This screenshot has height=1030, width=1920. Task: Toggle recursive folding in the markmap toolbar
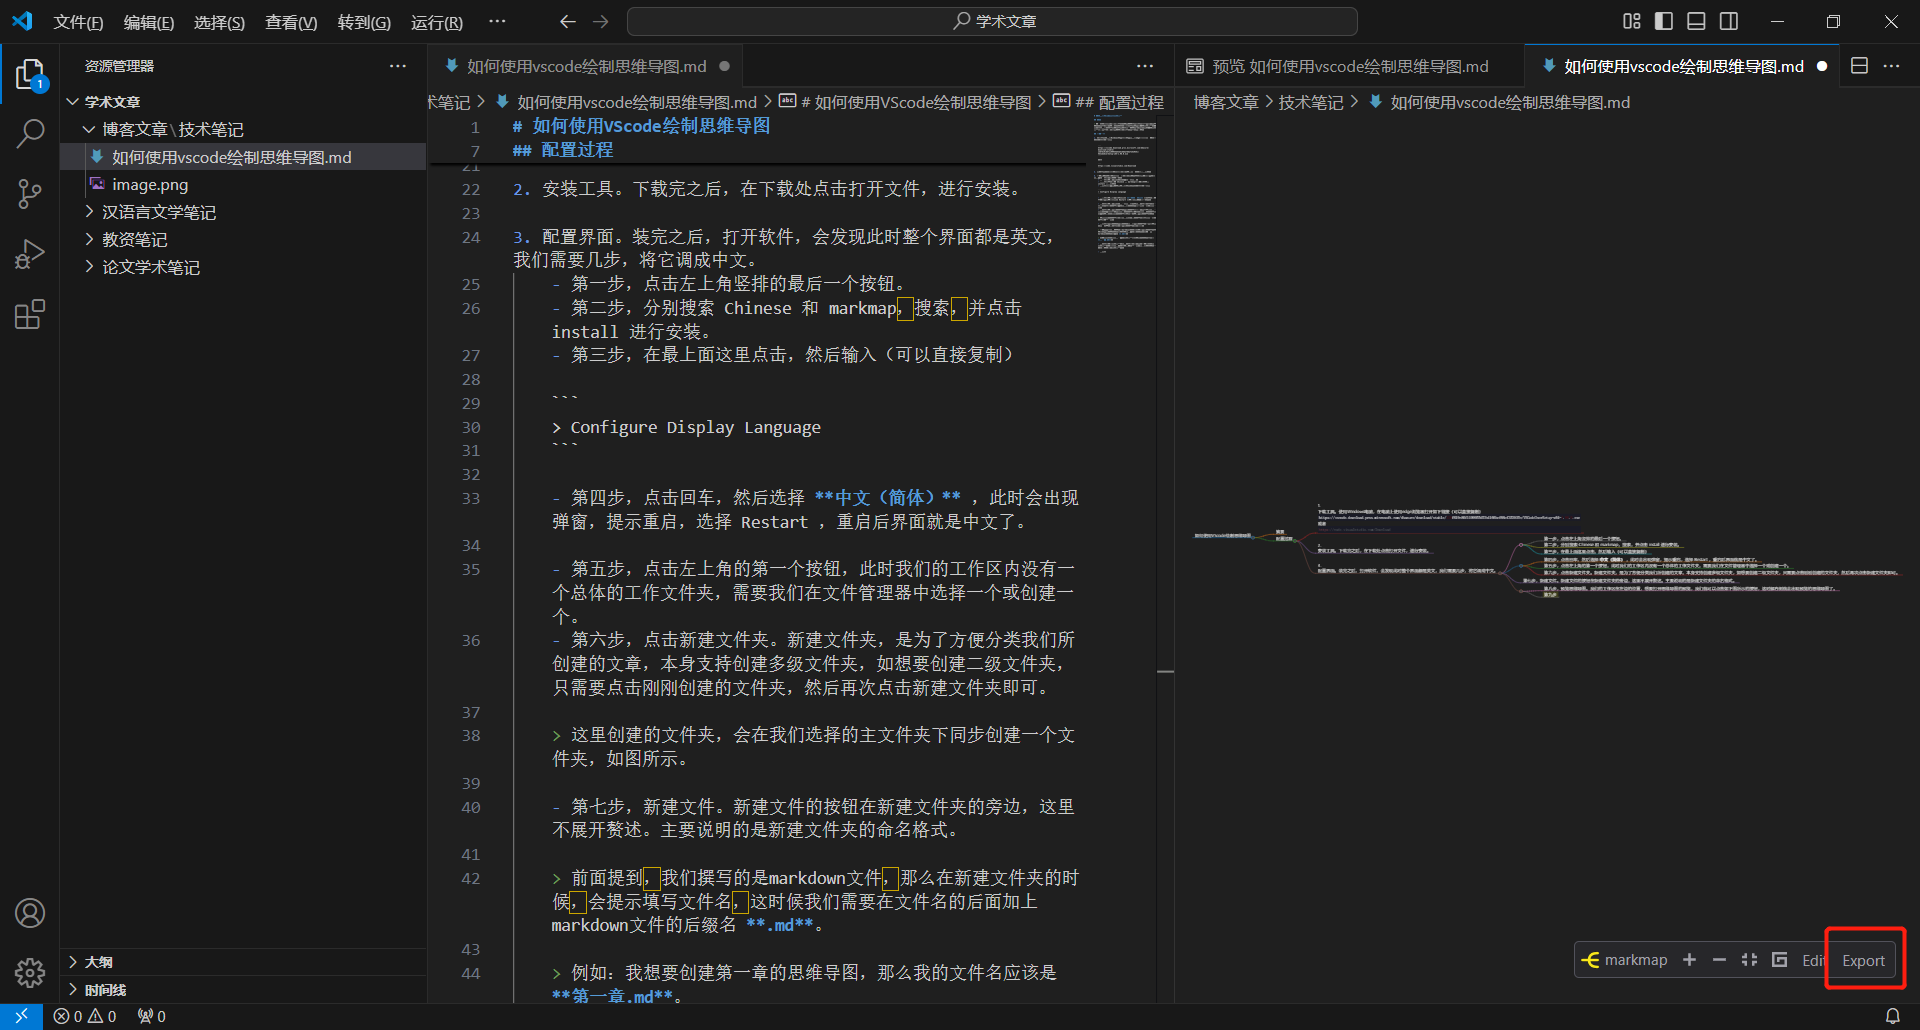pyautogui.click(x=1779, y=960)
